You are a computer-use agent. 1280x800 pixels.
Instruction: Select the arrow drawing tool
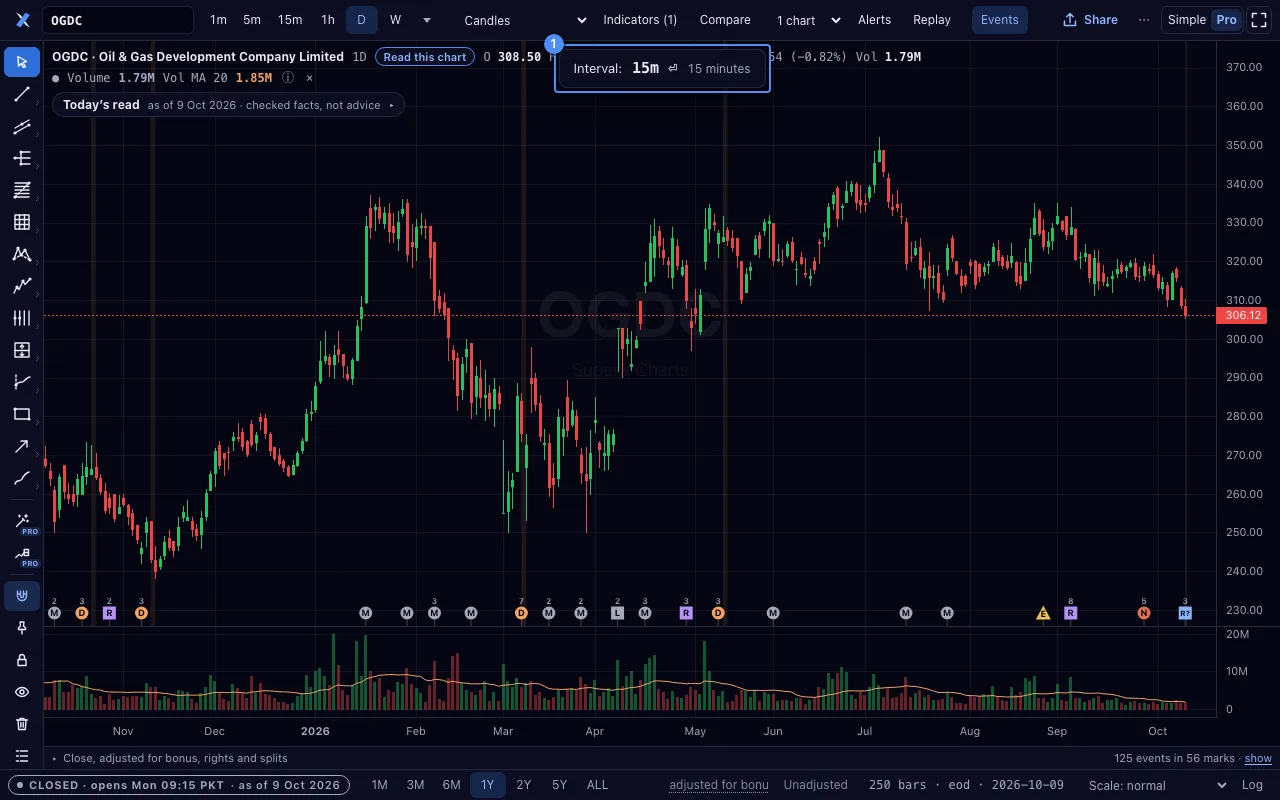coord(22,446)
